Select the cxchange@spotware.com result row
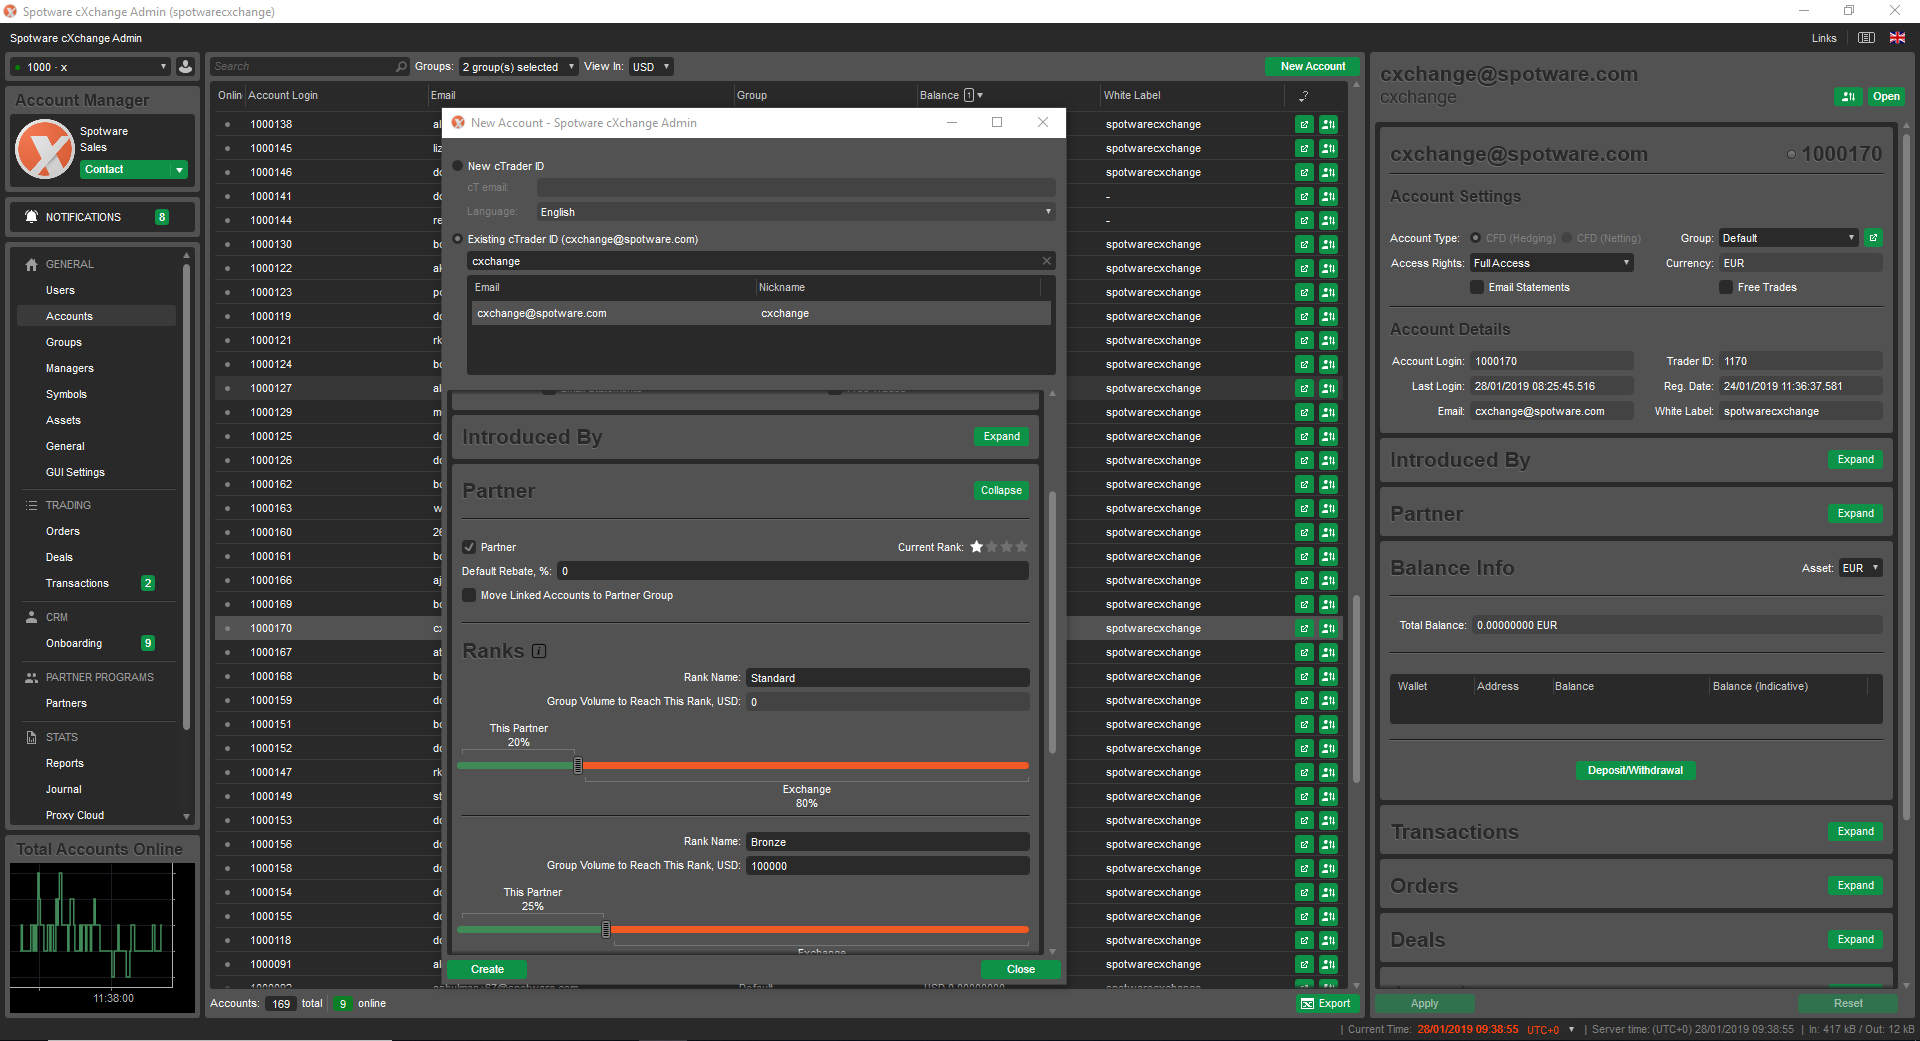This screenshot has height=1041, width=1920. (761, 313)
